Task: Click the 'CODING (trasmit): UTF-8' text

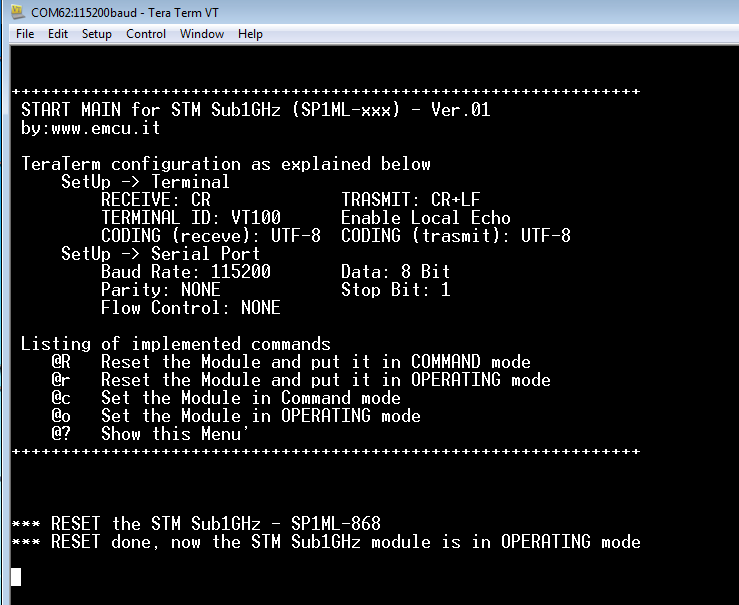Action: click(456, 236)
